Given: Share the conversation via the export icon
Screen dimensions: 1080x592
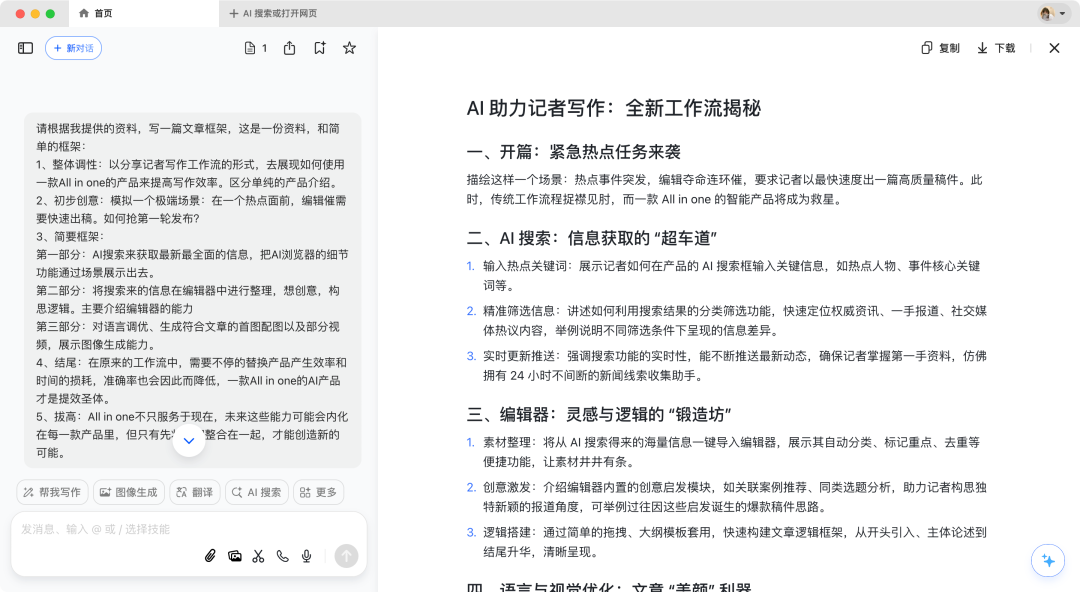Looking at the screenshot, I should tap(291, 48).
